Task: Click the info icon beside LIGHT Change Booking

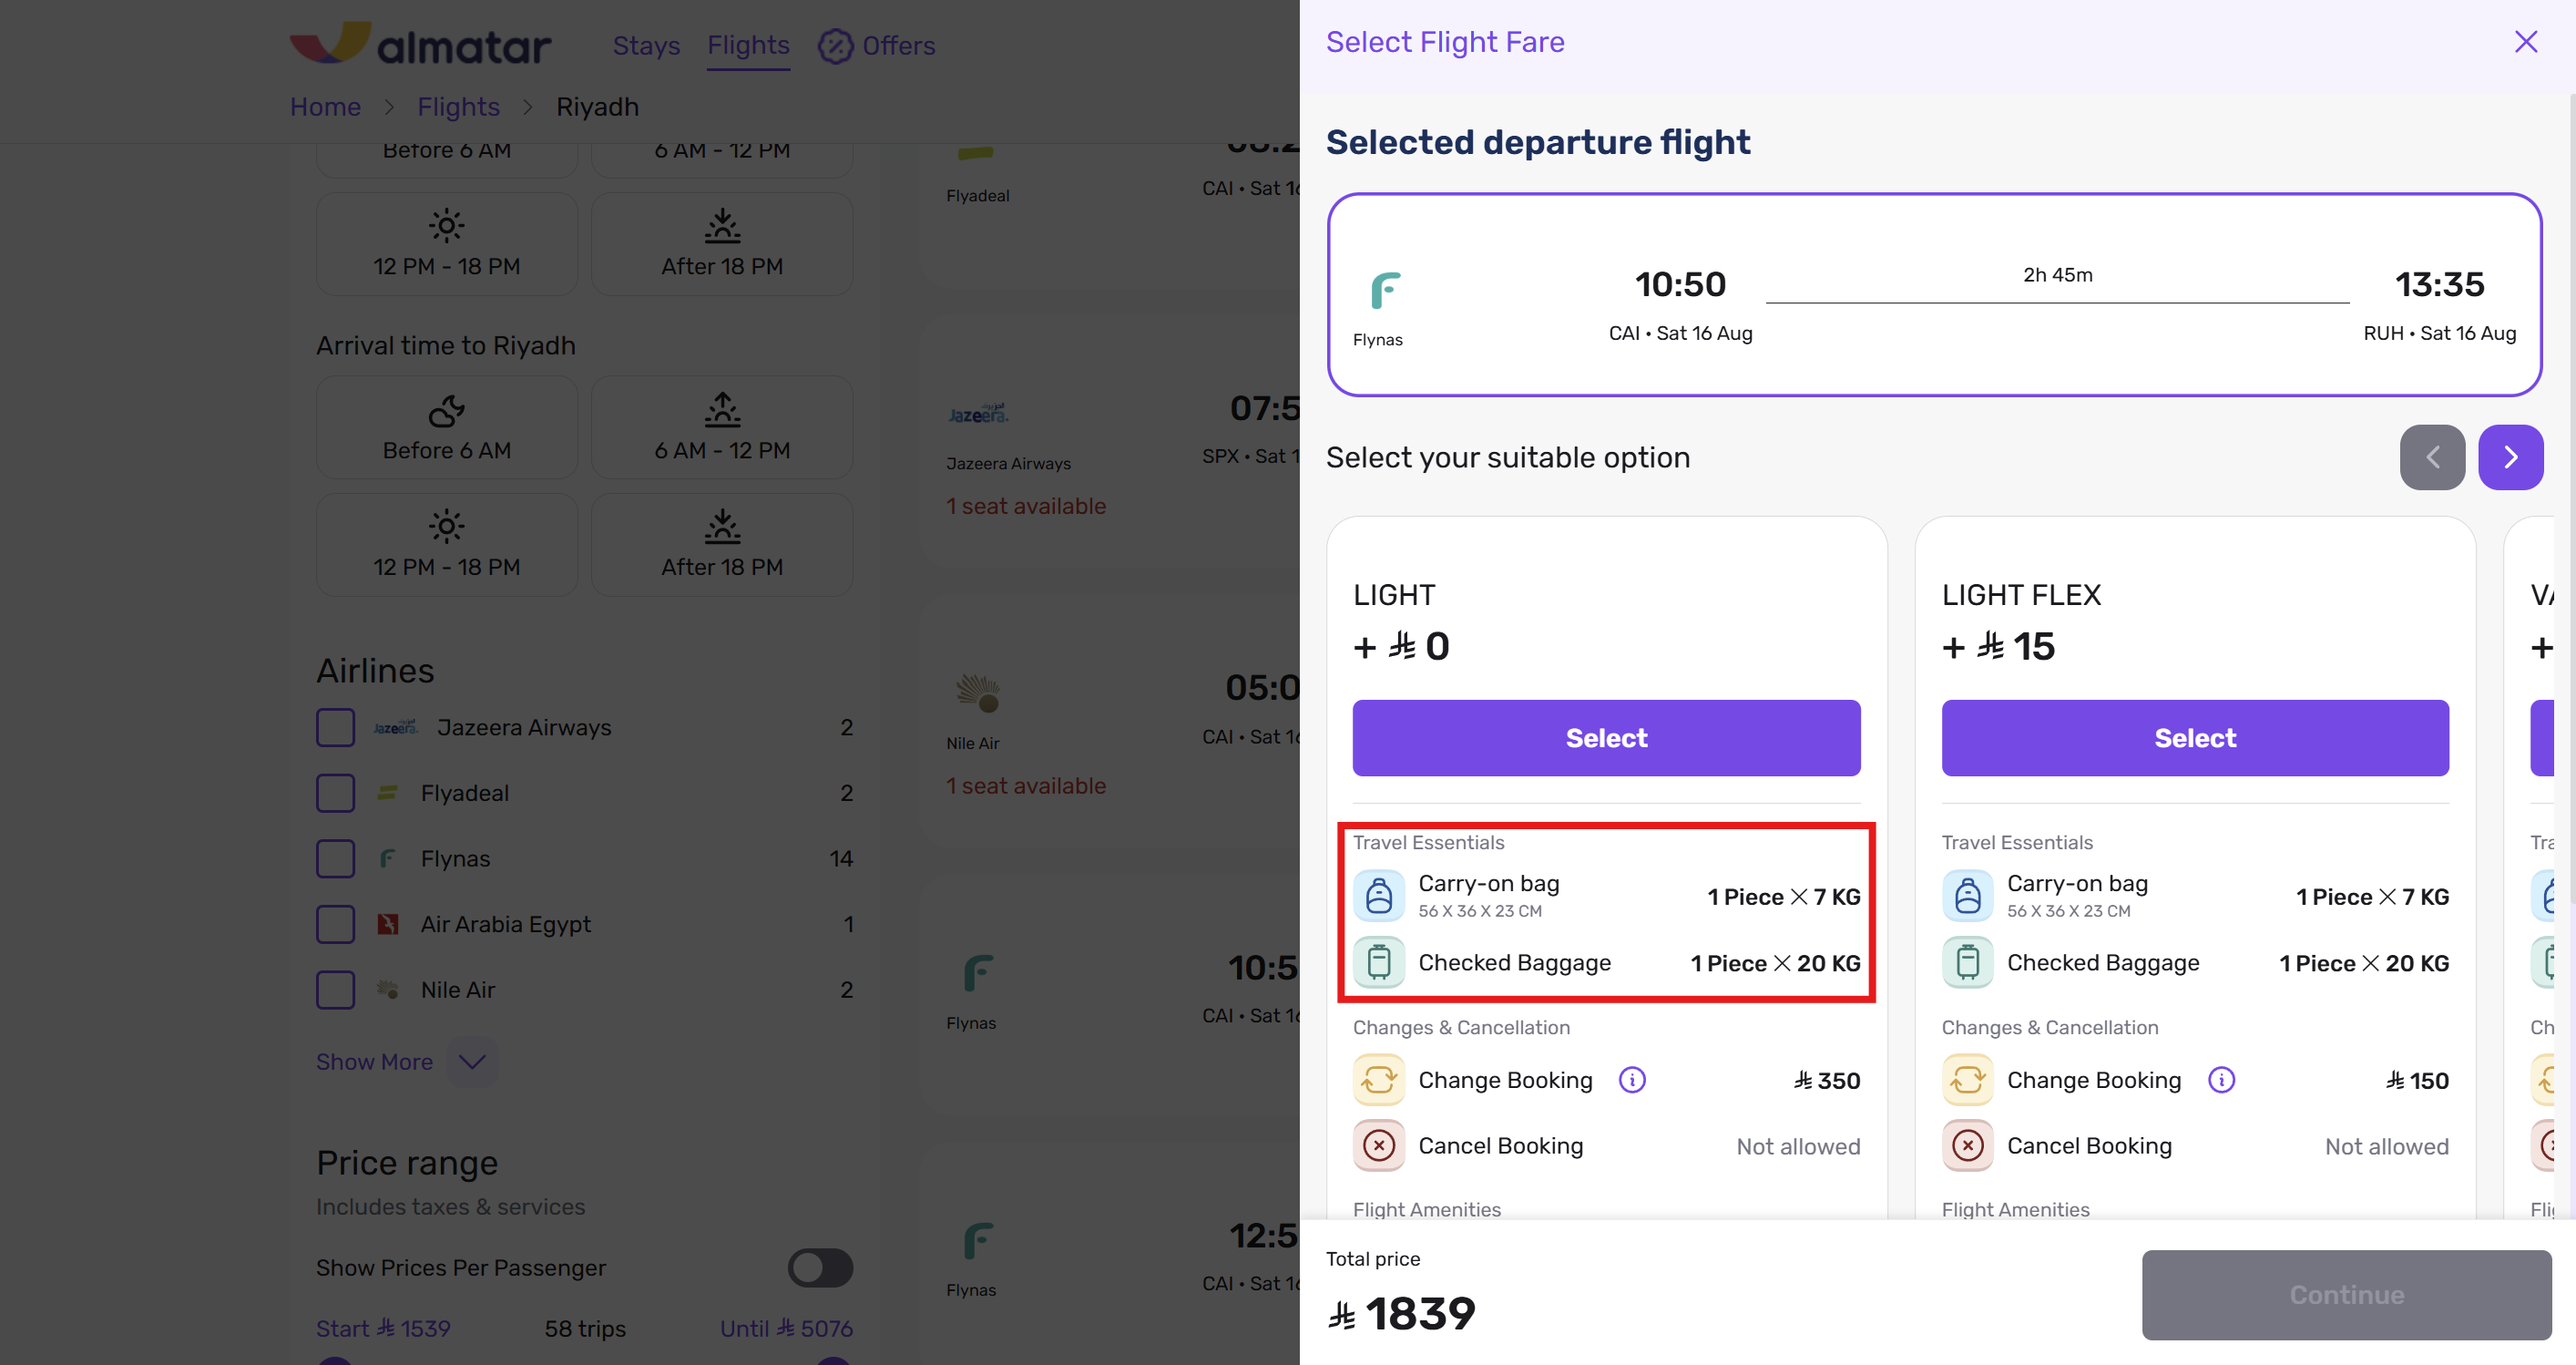Action: tap(1632, 1080)
